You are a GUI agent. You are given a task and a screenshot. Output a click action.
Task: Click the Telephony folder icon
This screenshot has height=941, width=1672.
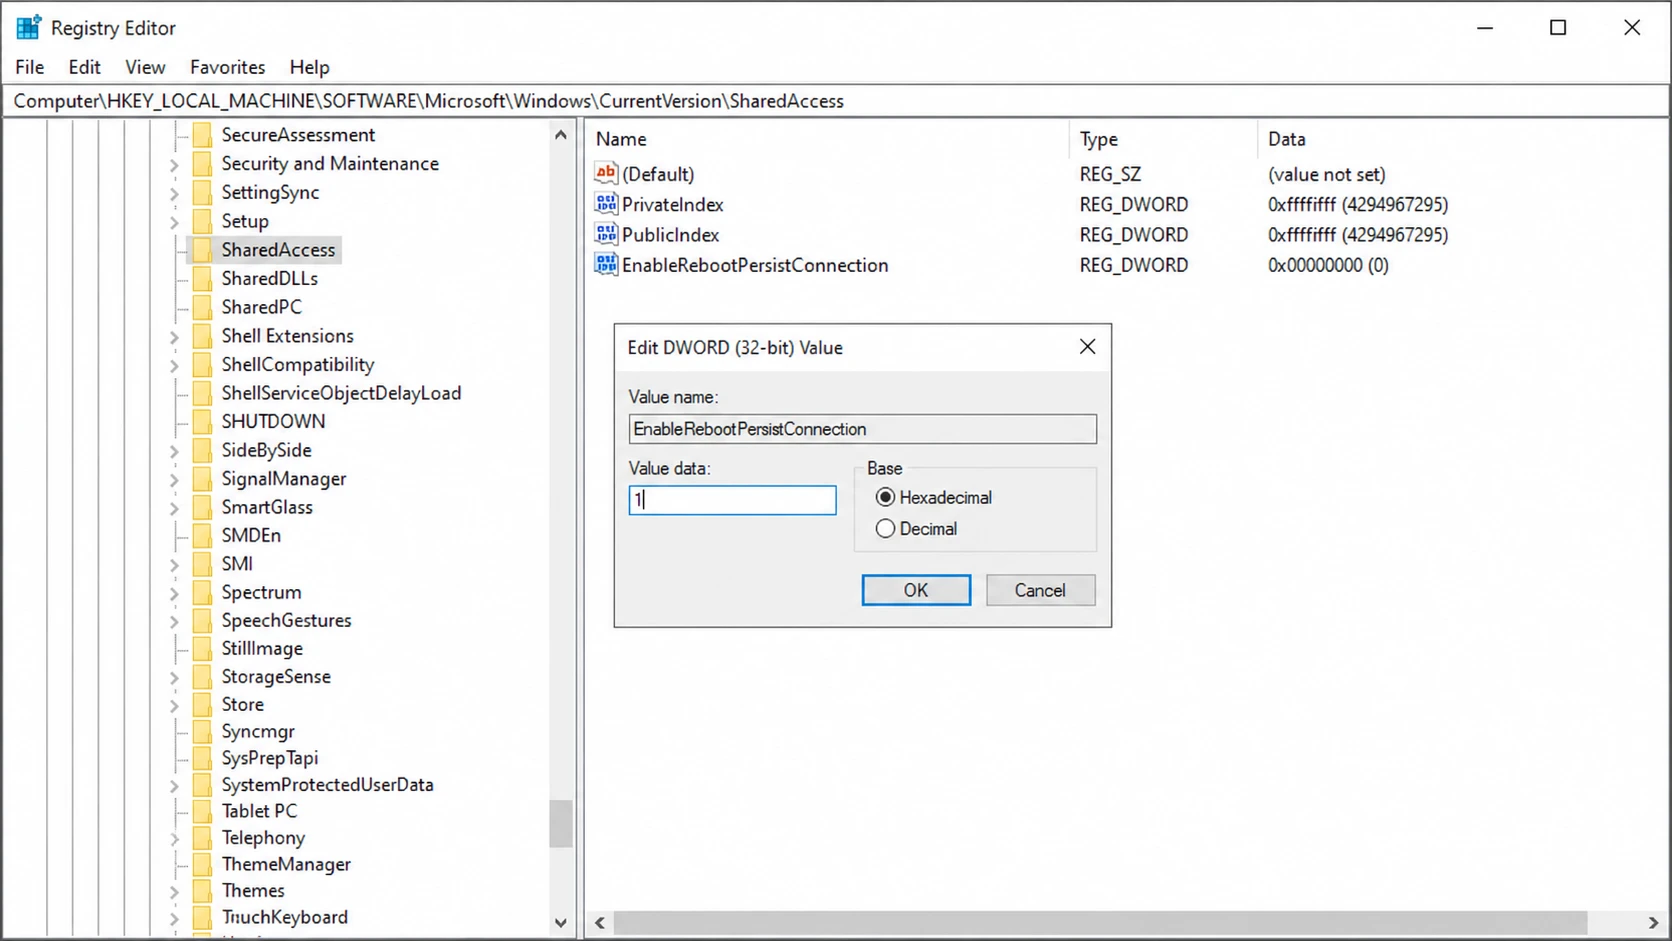pos(202,837)
